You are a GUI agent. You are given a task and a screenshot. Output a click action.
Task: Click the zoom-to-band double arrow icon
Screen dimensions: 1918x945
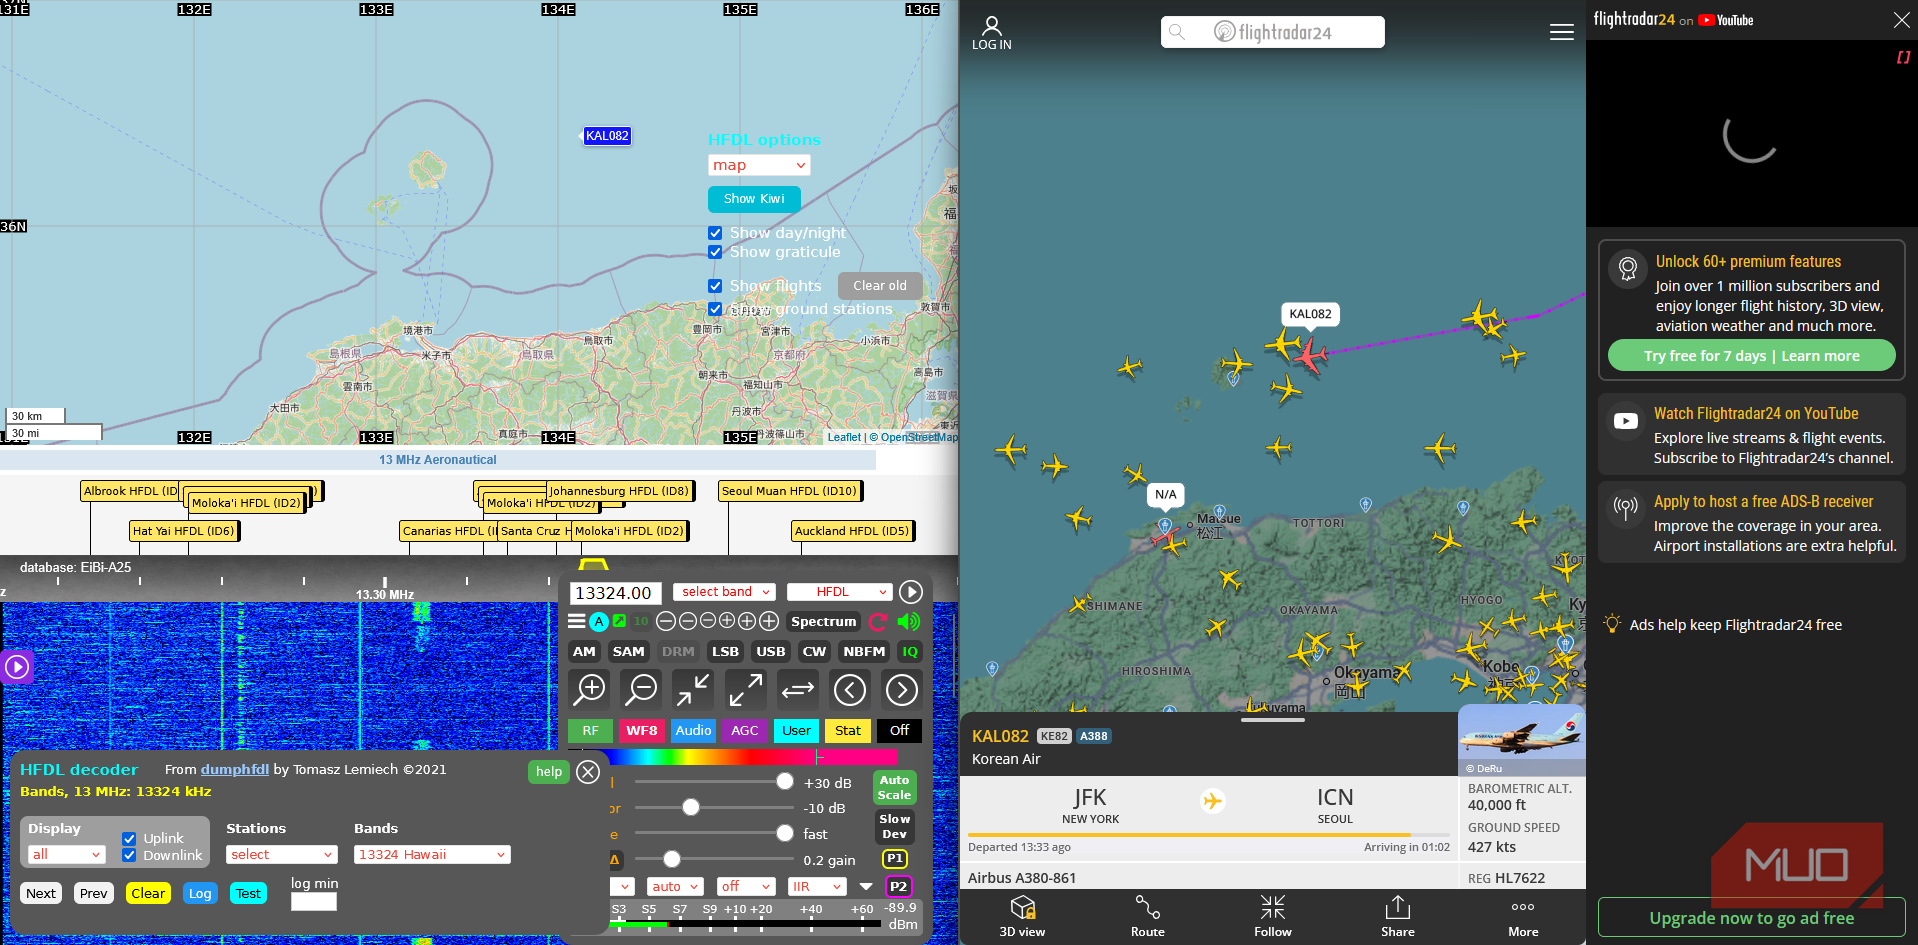(797, 689)
